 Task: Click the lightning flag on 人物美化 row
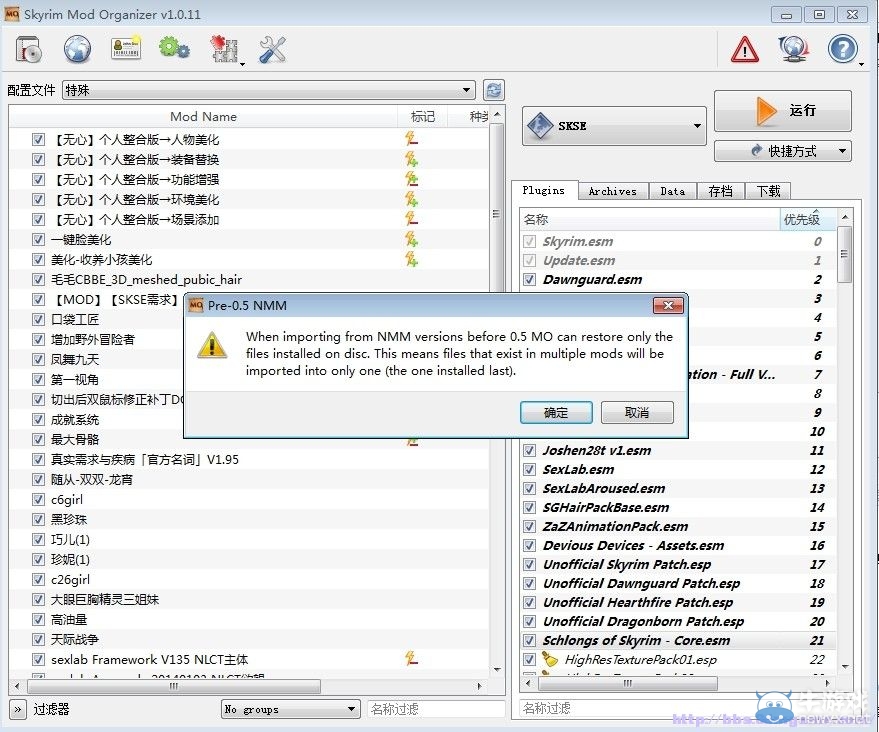click(x=411, y=139)
